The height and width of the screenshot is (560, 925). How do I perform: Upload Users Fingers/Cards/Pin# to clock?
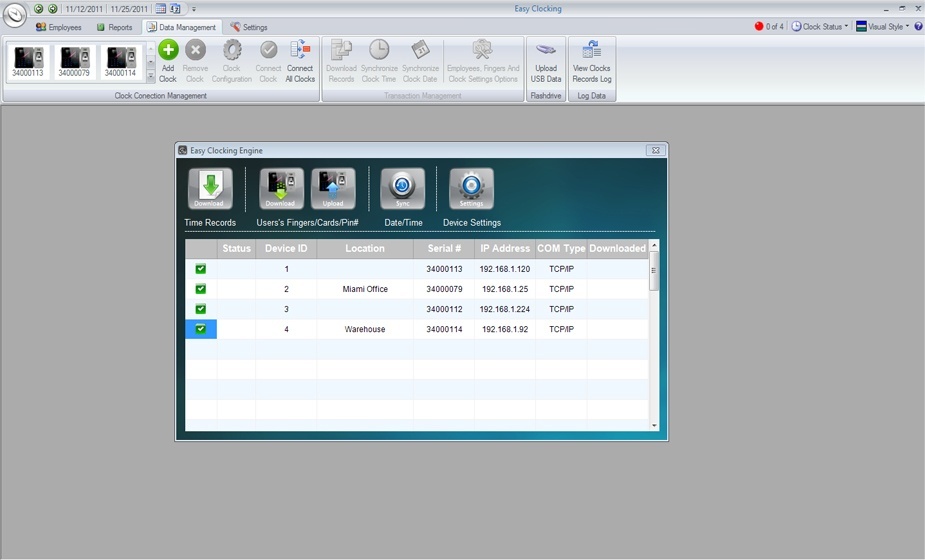pyautogui.click(x=333, y=189)
